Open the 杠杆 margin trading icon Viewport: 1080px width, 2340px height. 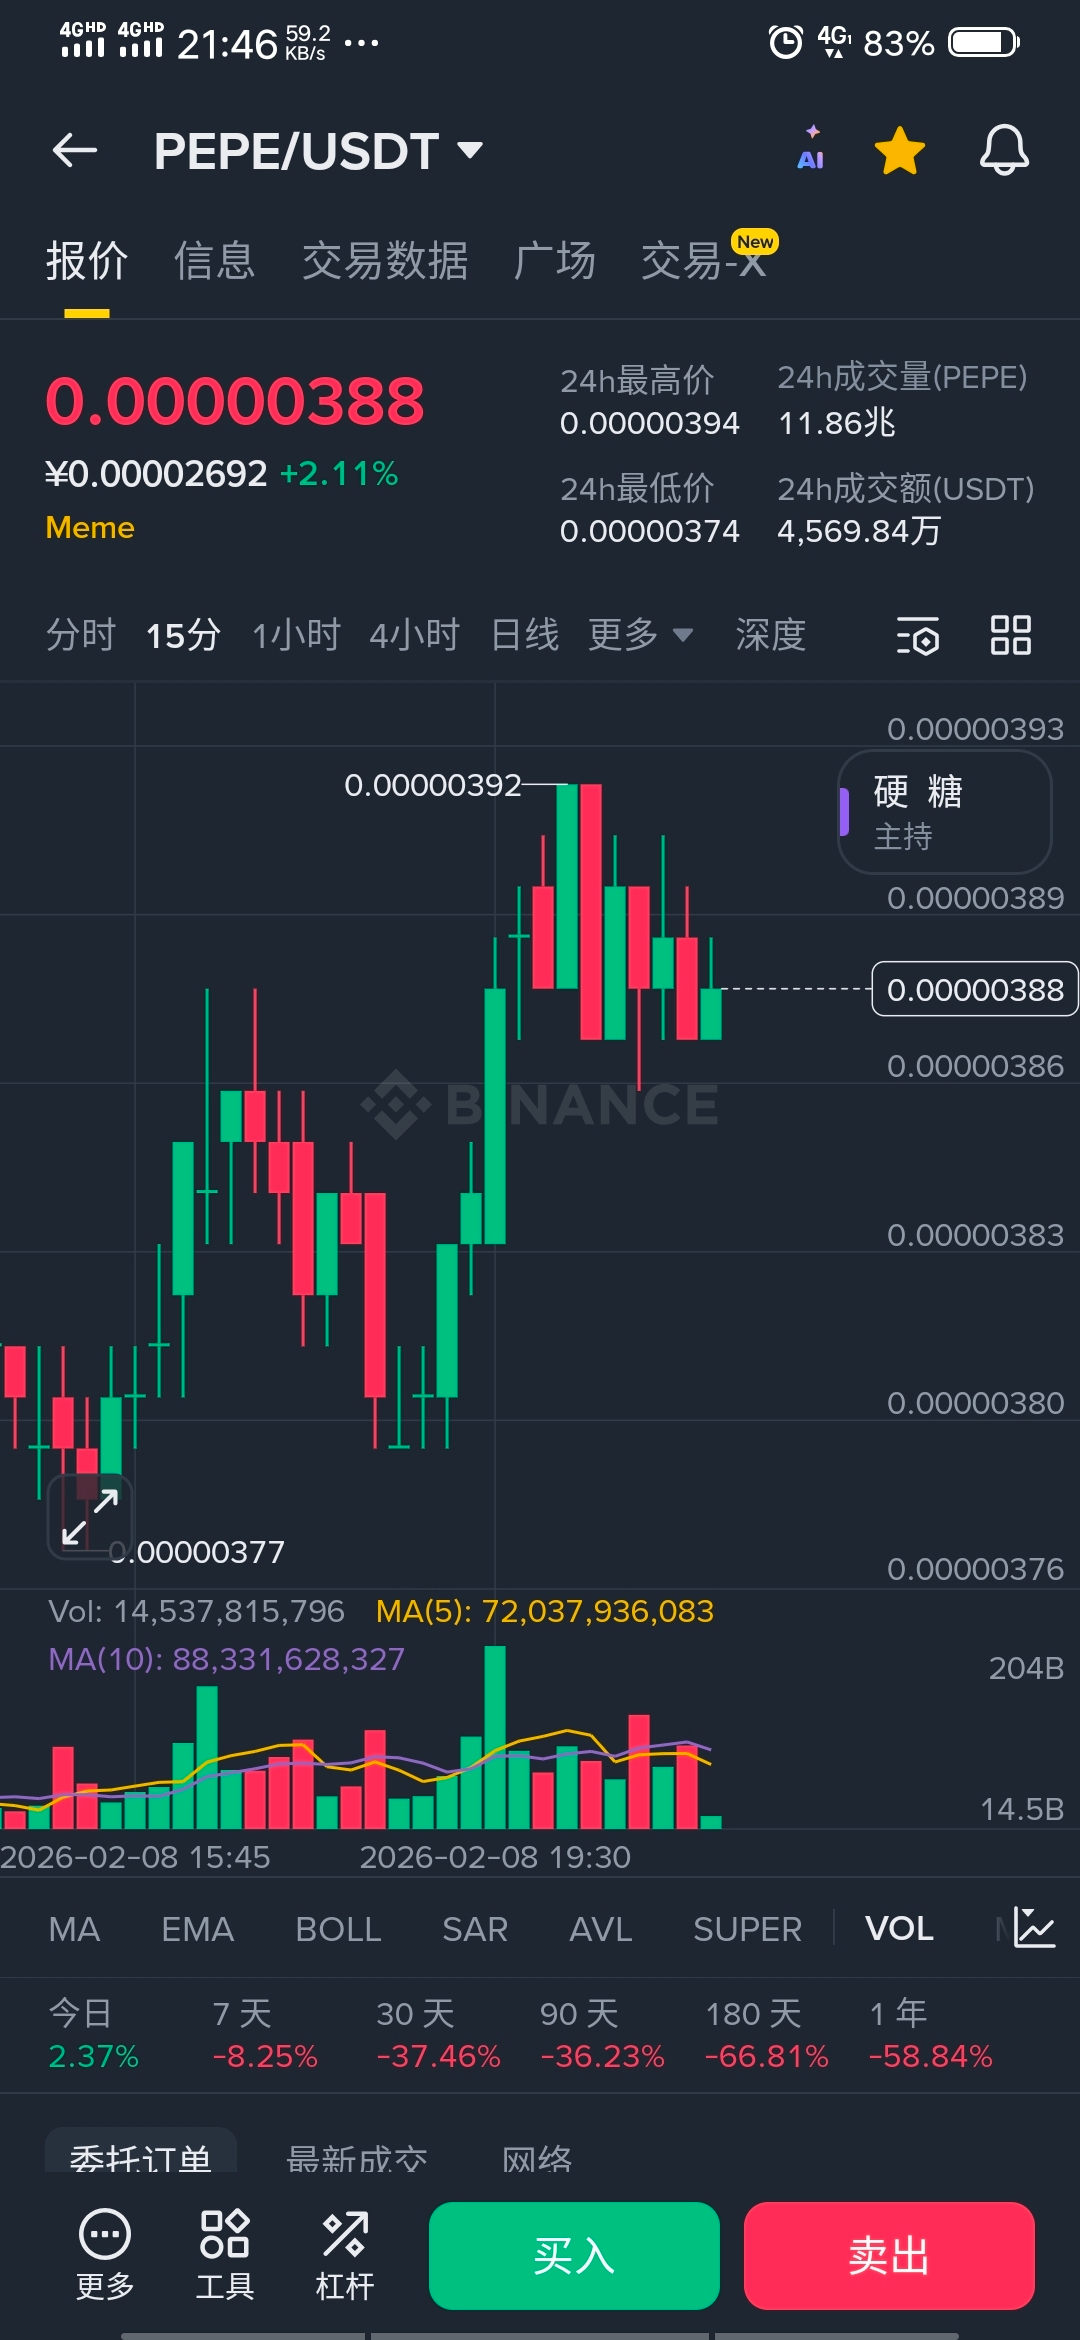(345, 2256)
